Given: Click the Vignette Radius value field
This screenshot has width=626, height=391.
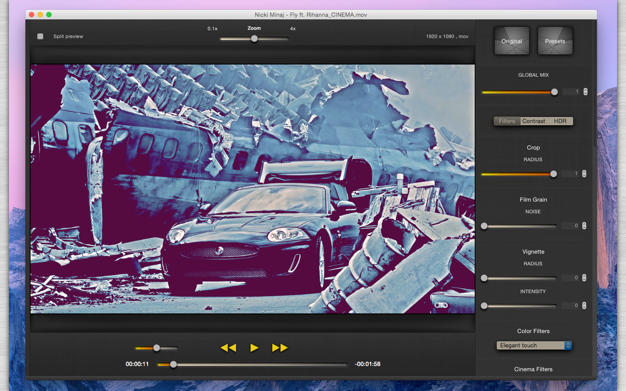Looking at the screenshot, I should (x=571, y=278).
